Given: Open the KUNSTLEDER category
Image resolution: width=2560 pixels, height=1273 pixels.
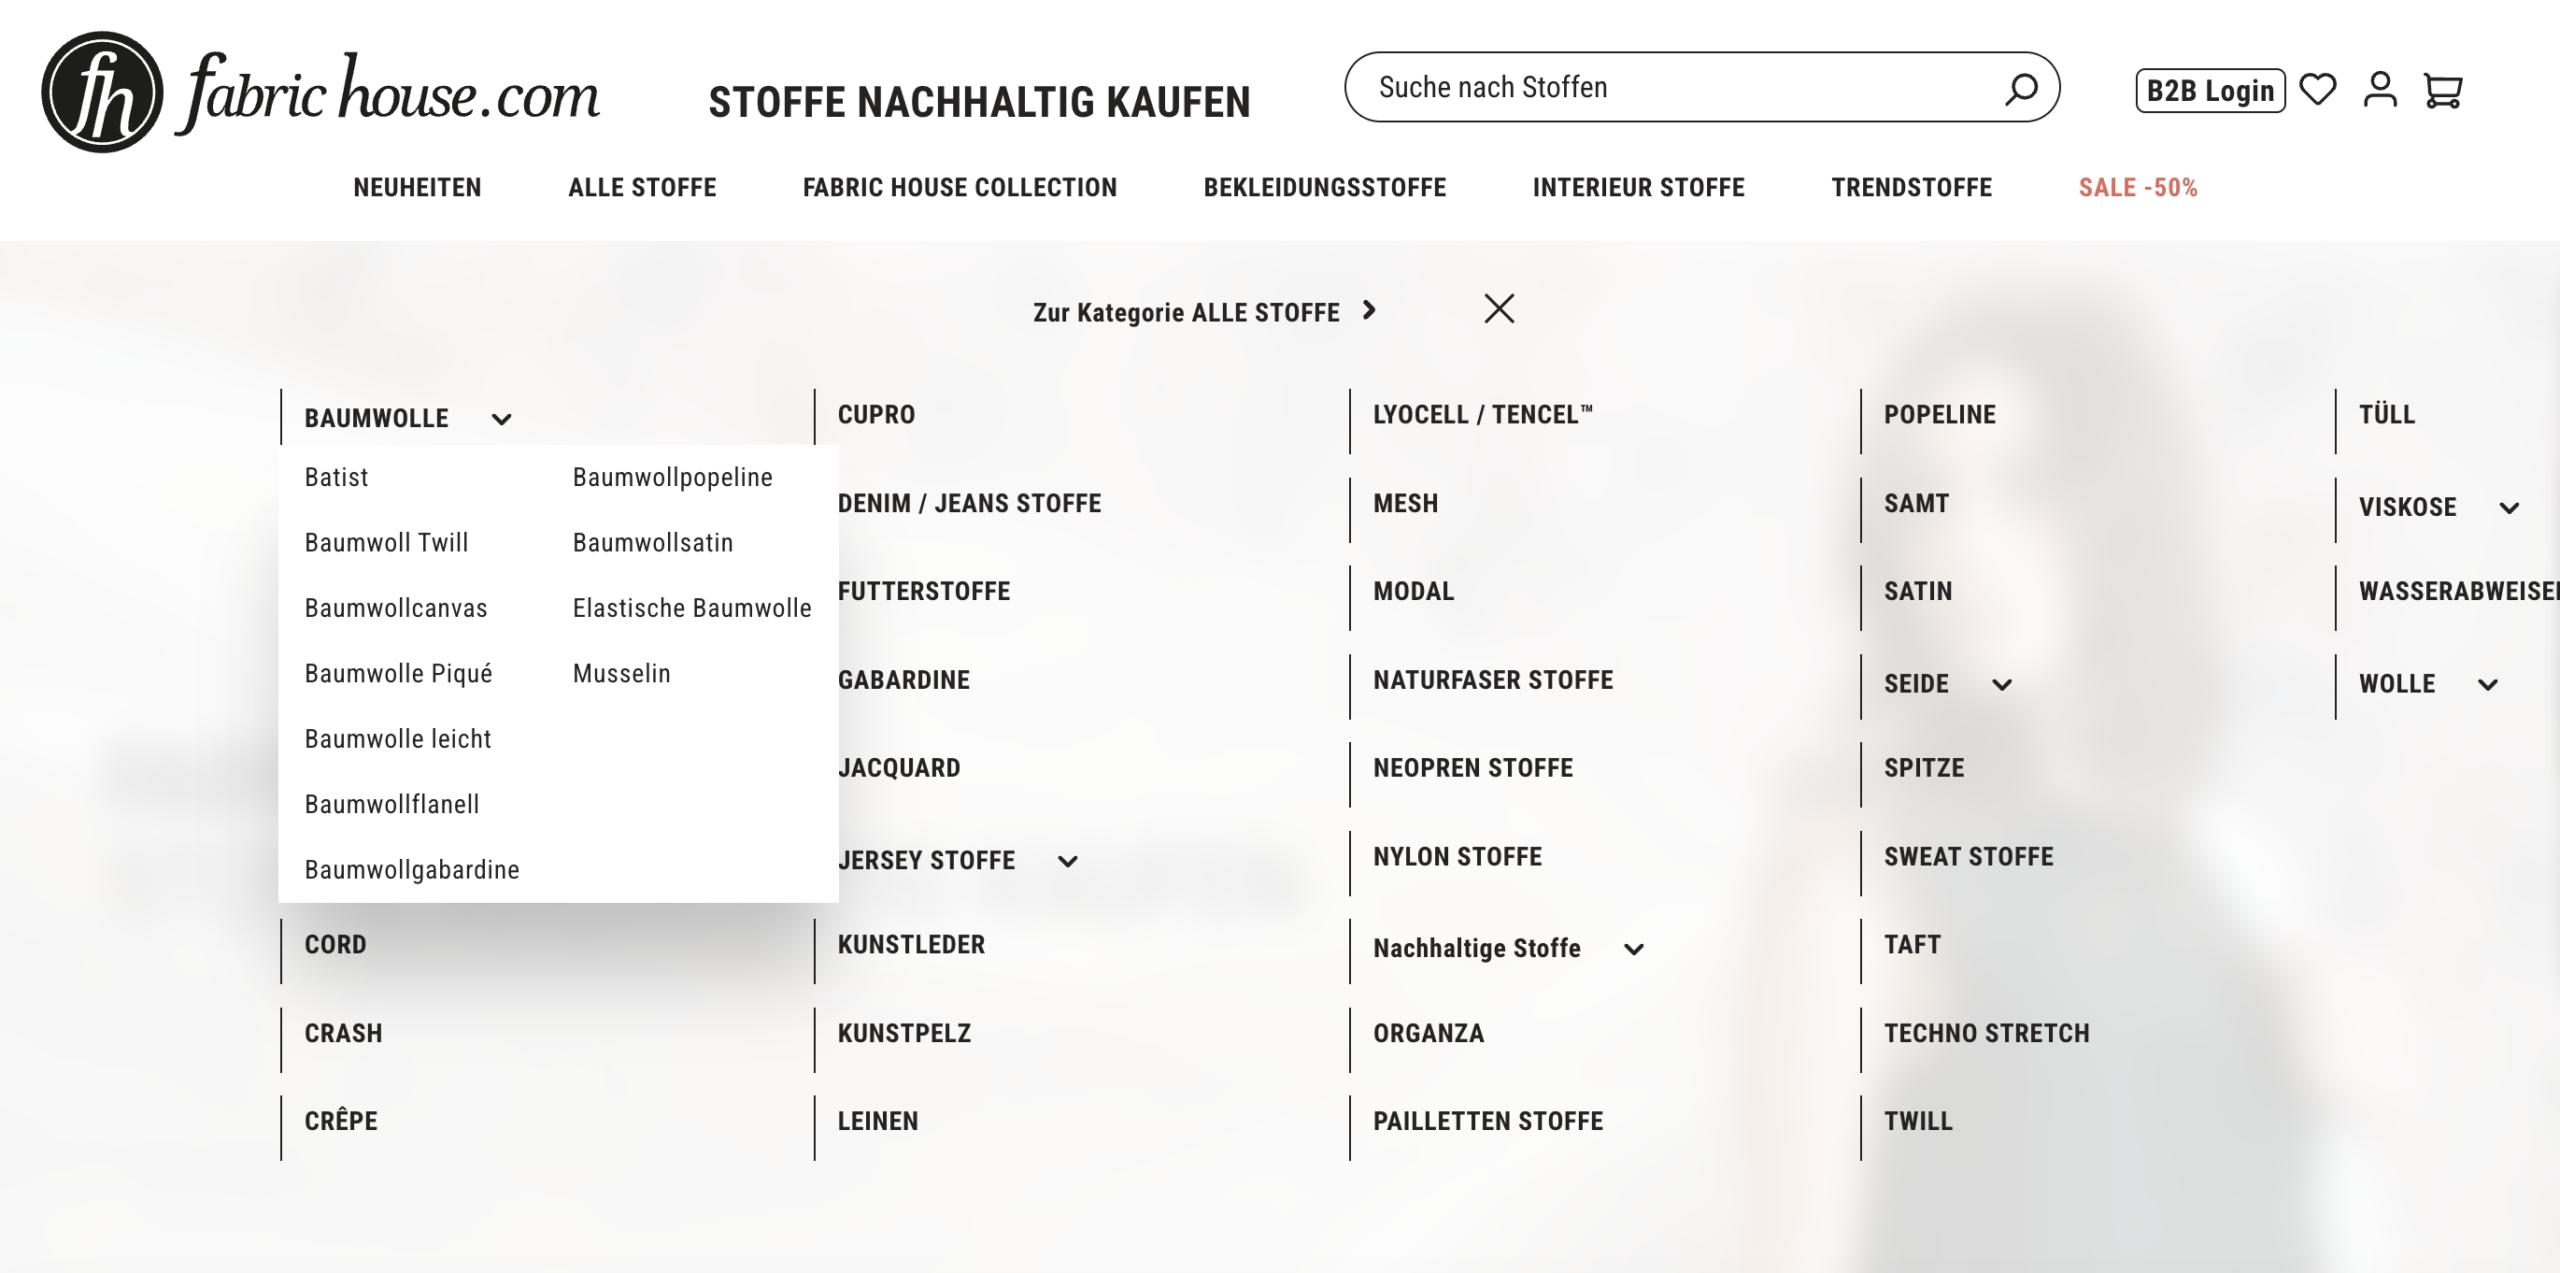Looking at the screenshot, I should pos(911,944).
